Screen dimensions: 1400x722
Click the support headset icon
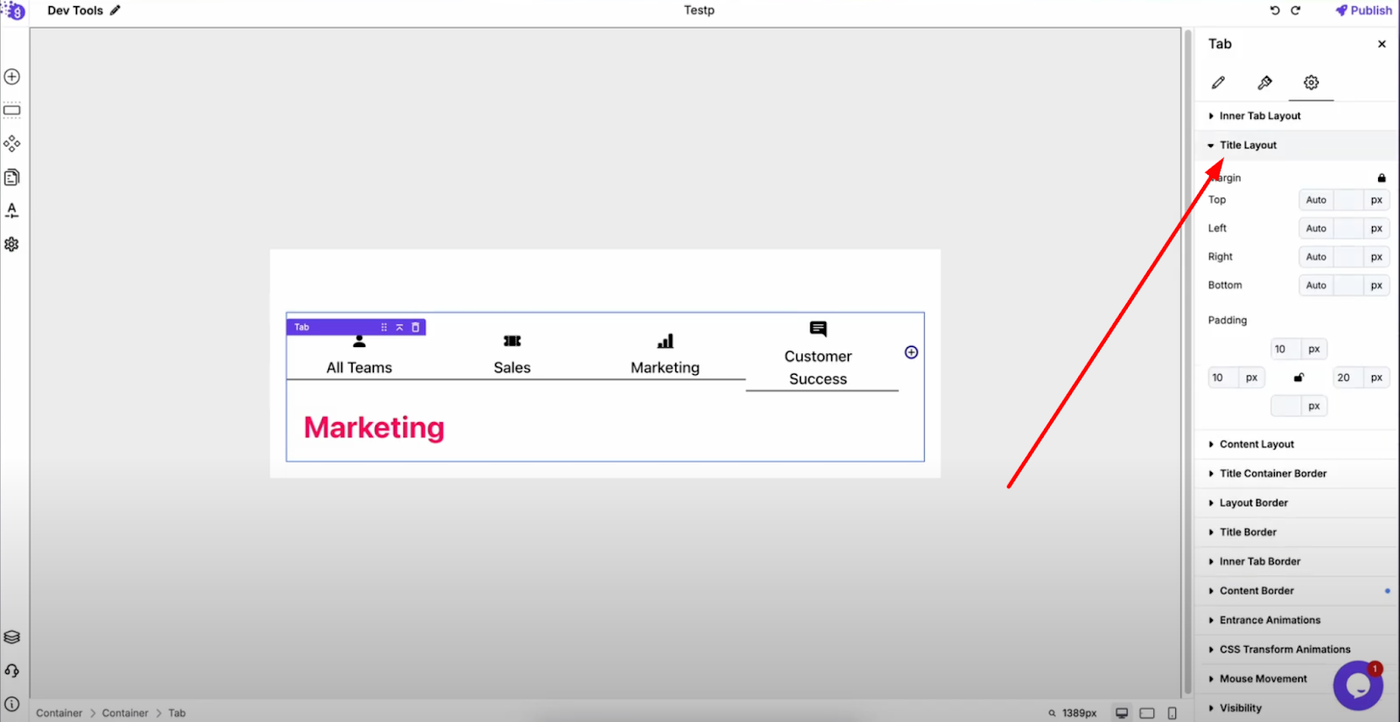12,670
